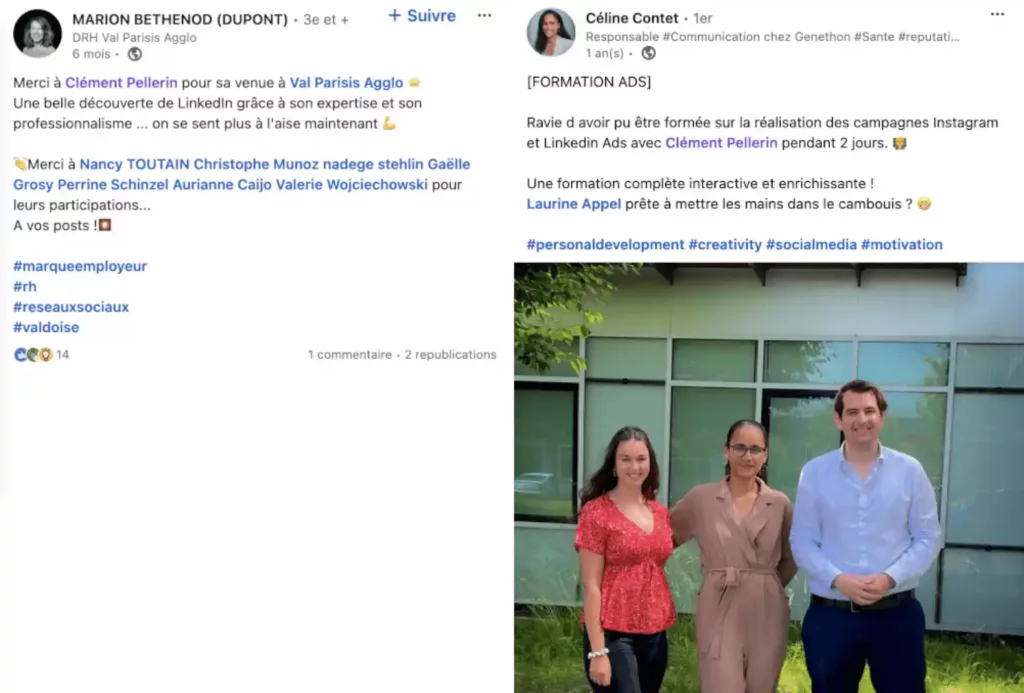Viewport: 1024px width, 693px height.
Task: Open the three-dot menu on Marion's post
Action: pyautogui.click(x=484, y=16)
